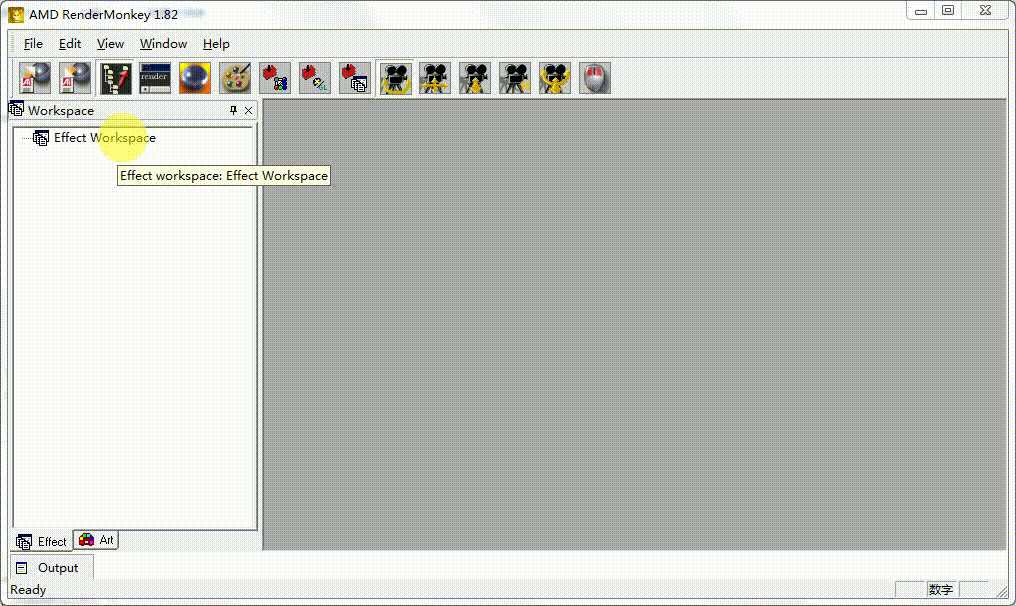Open the View menu
Screen dimensions: 1016x606
coord(110,43)
